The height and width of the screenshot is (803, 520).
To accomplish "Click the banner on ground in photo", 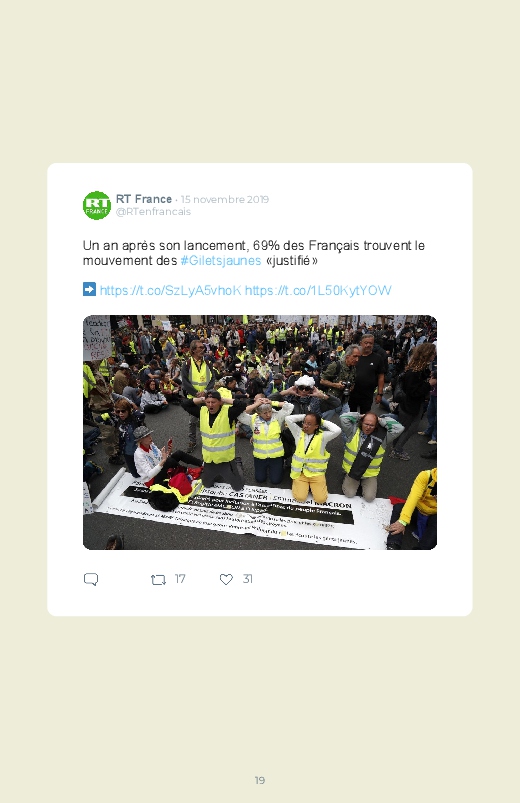I will coord(241,512).
